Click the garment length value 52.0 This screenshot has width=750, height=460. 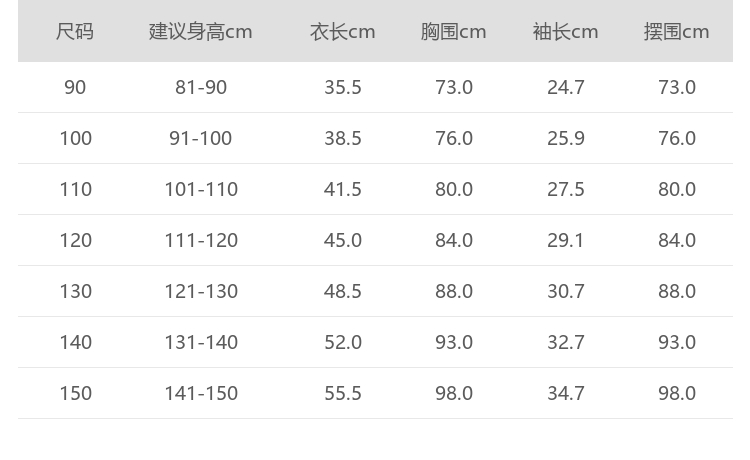click(x=343, y=342)
